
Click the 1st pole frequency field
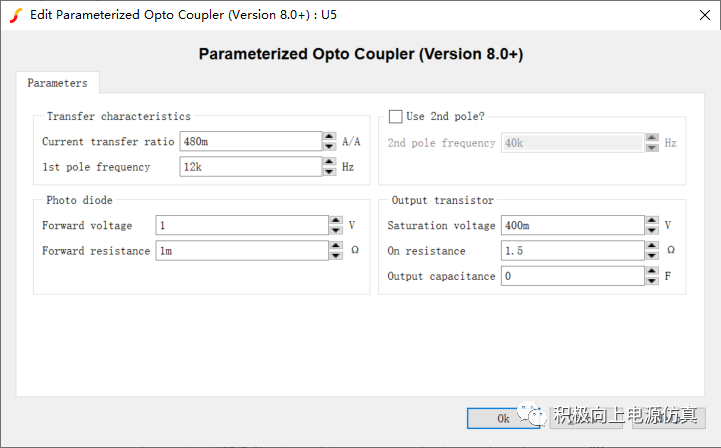click(250, 167)
